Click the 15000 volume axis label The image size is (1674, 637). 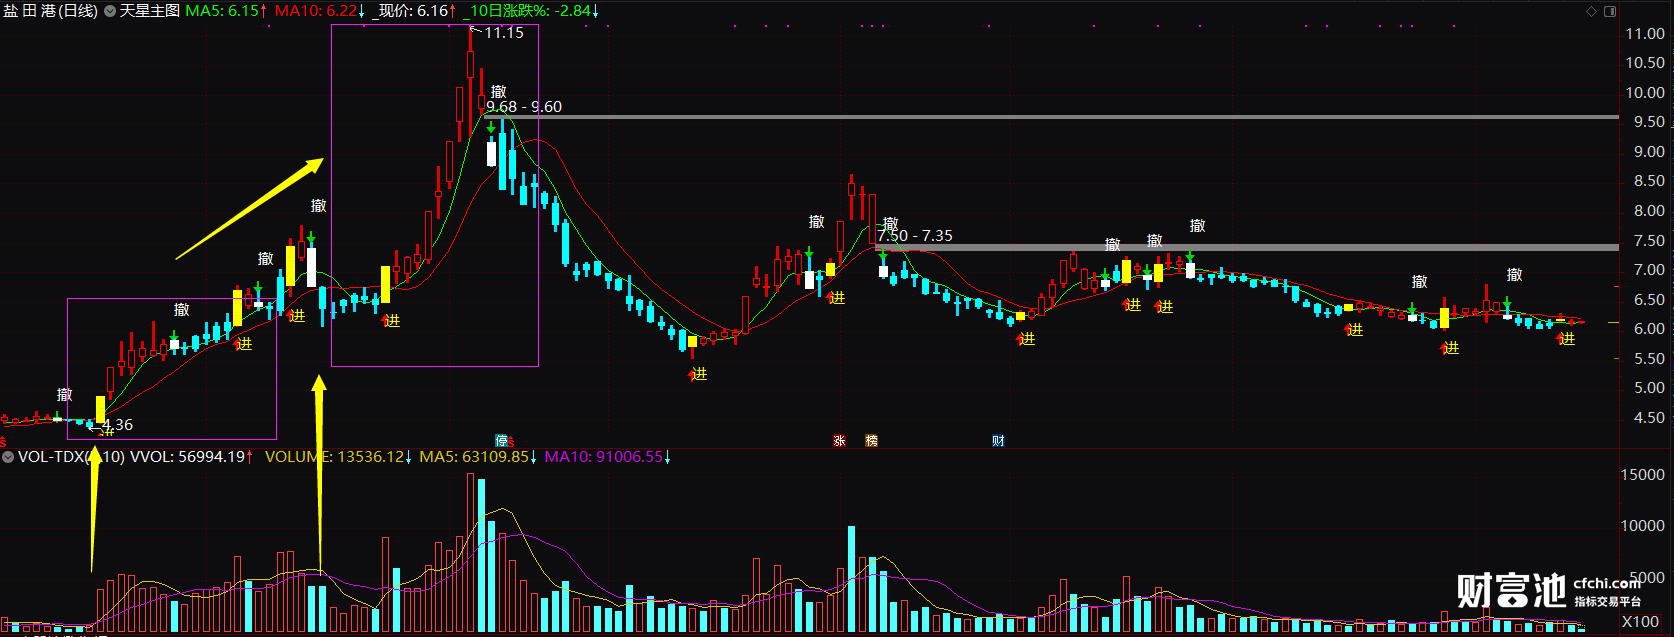pyautogui.click(x=1642, y=475)
